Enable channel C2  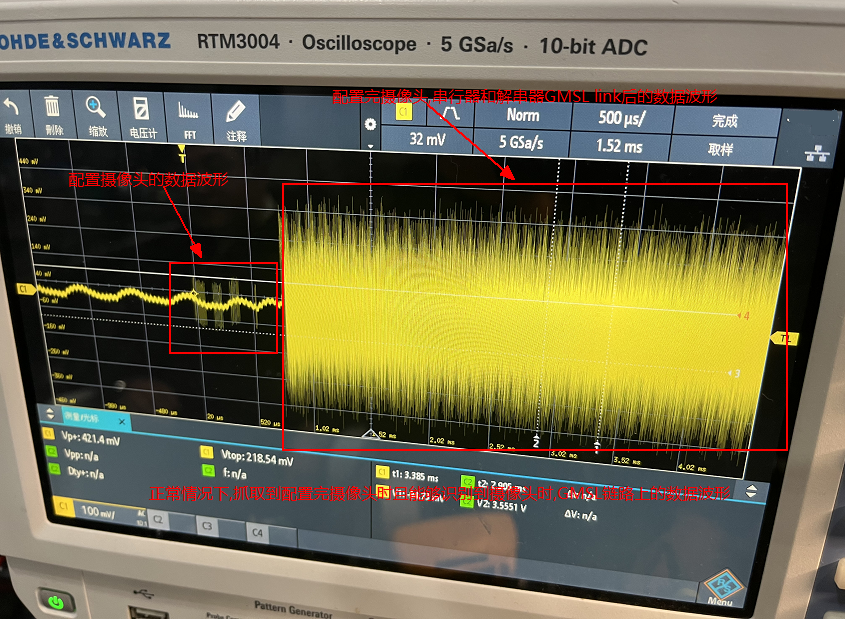pyautogui.click(x=158, y=520)
